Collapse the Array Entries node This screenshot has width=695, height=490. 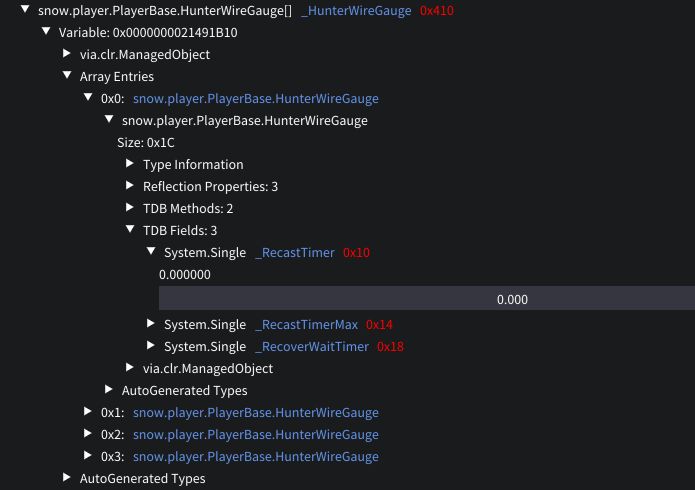pos(67,76)
